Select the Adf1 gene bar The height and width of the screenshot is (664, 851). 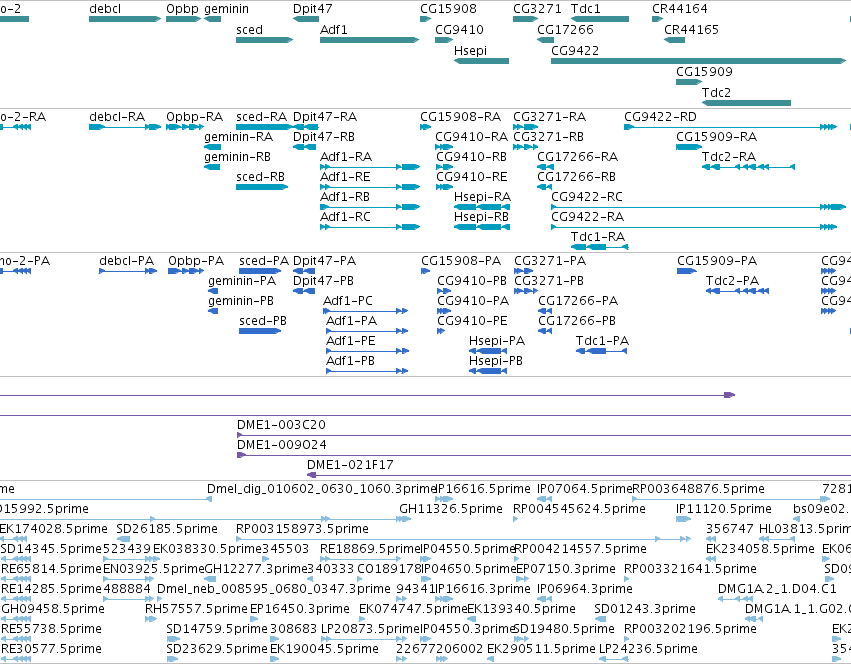pos(370,40)
